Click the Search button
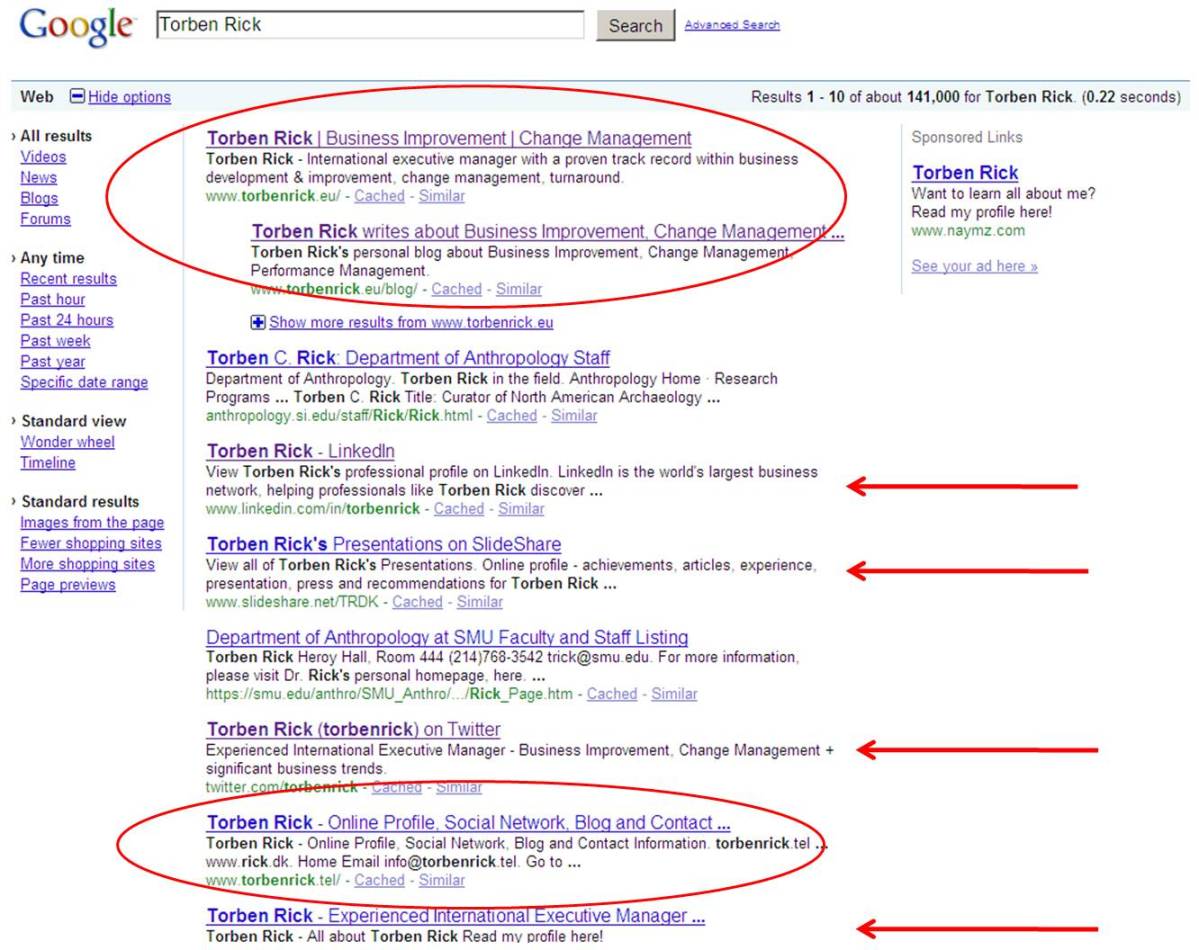 [635, 25]
